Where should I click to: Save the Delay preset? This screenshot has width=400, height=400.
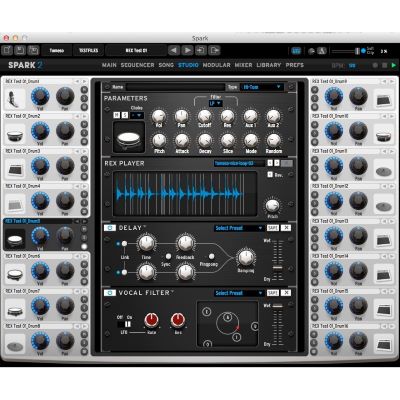tap(273, 228)
